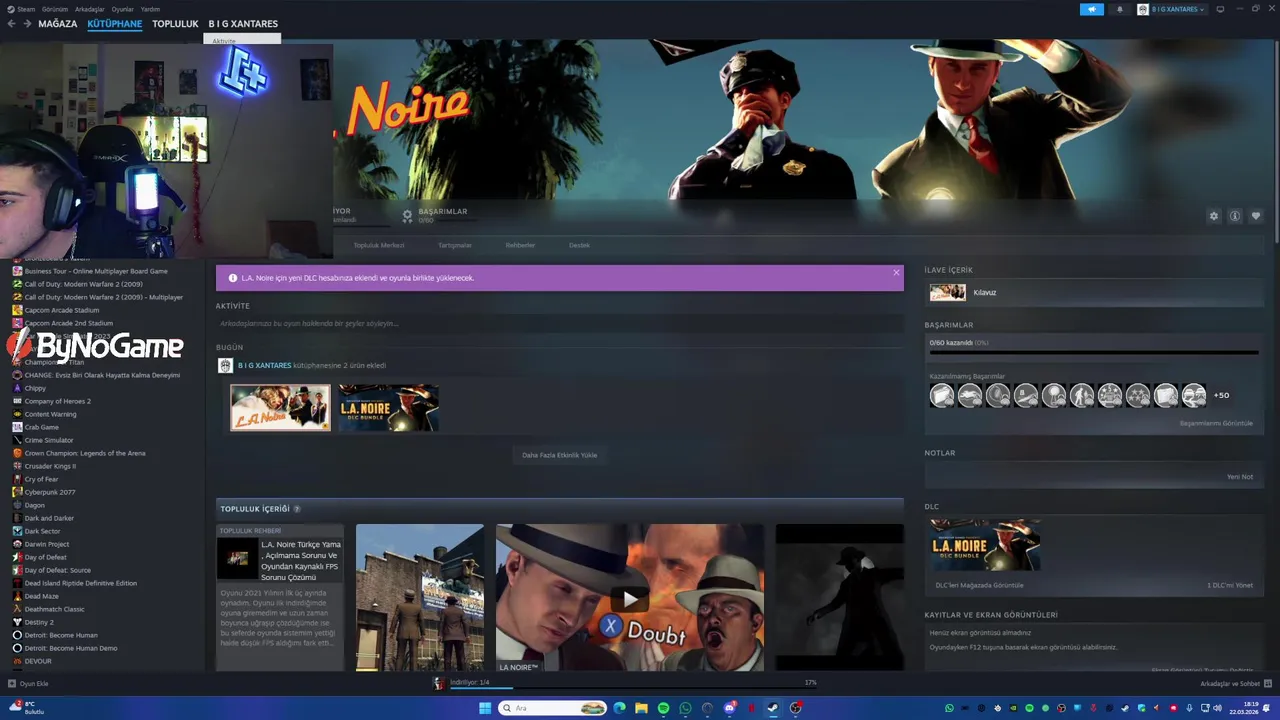This screenshot has width=1280, height=720.
Task: Click 1 DLC'mi Yönet link
Action: [1230, 585]
